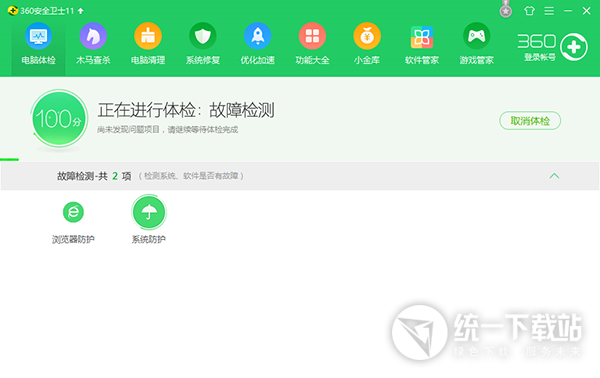Click the 故障检测-共 2 项 header text
Viewport: 600px width, 378px height.
point(94,176)
